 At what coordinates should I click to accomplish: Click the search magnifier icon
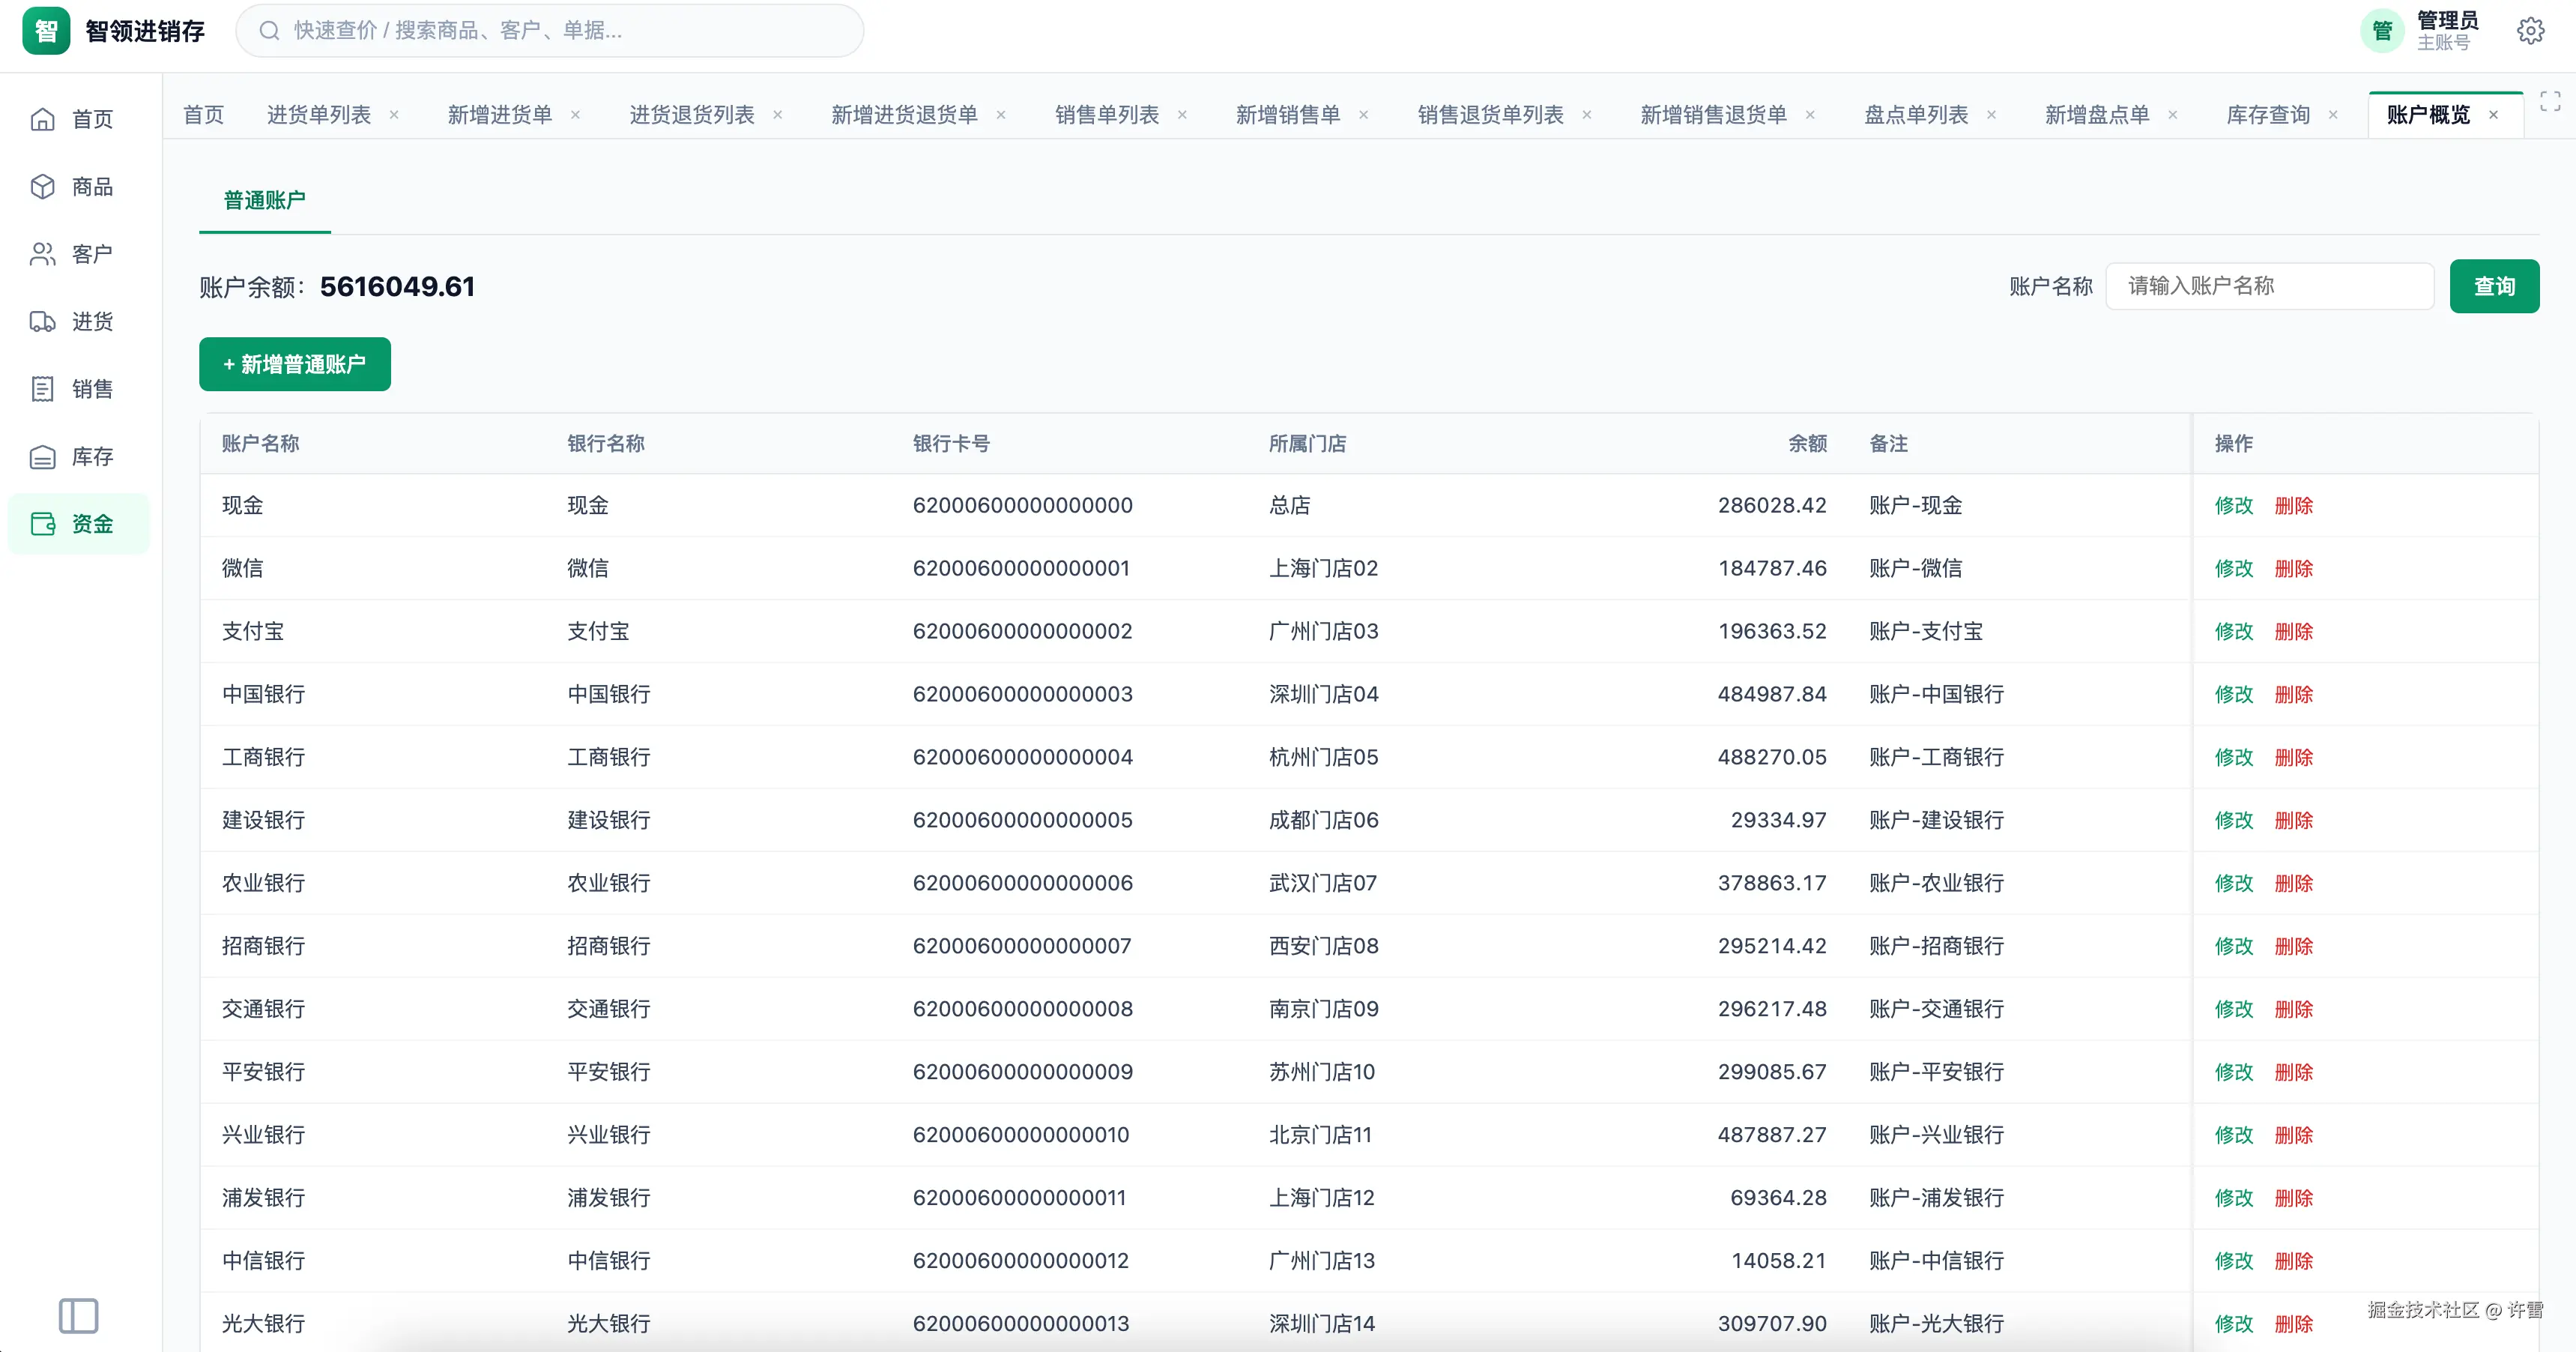tap(269, 31)
